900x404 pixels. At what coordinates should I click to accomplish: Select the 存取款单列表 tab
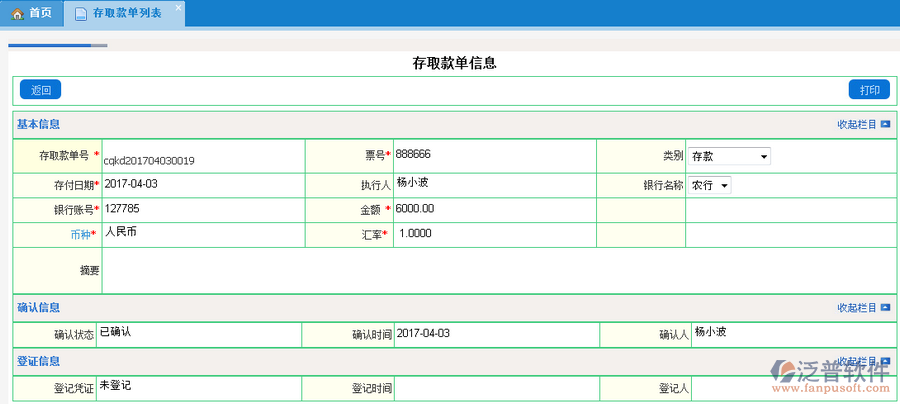click(126, 13)
